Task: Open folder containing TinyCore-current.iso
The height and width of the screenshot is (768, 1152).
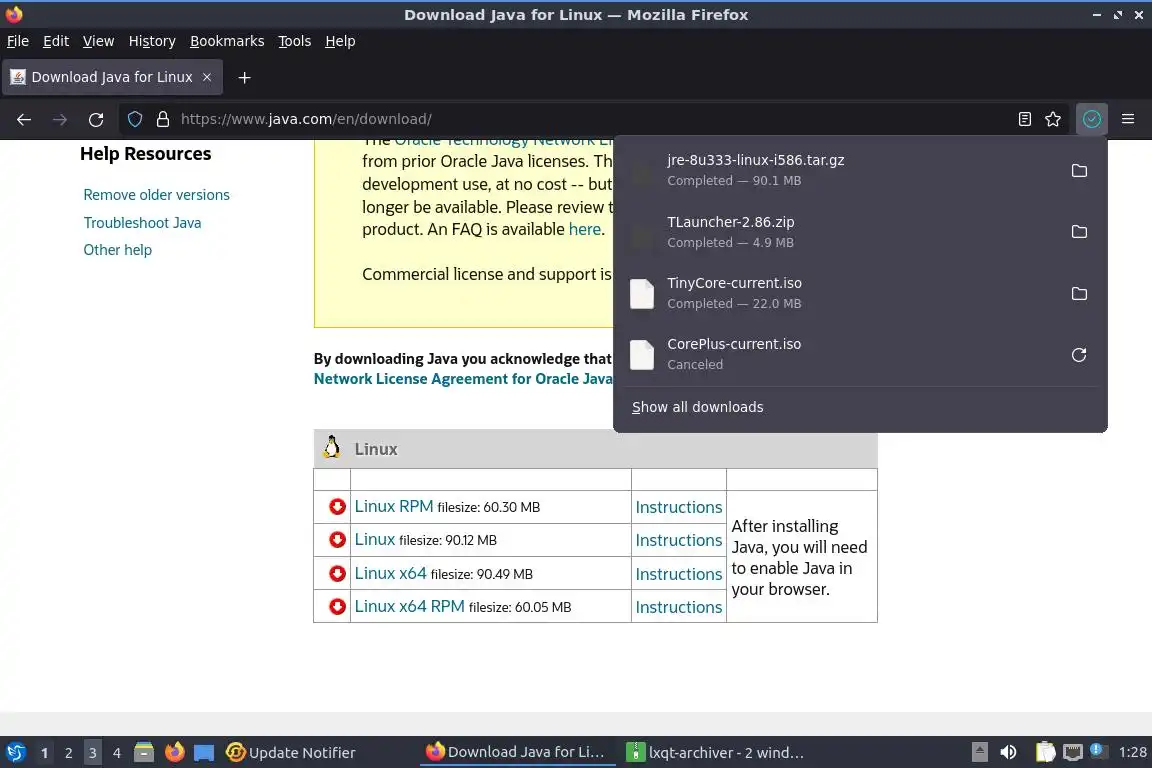Action: coord(1079,293)
